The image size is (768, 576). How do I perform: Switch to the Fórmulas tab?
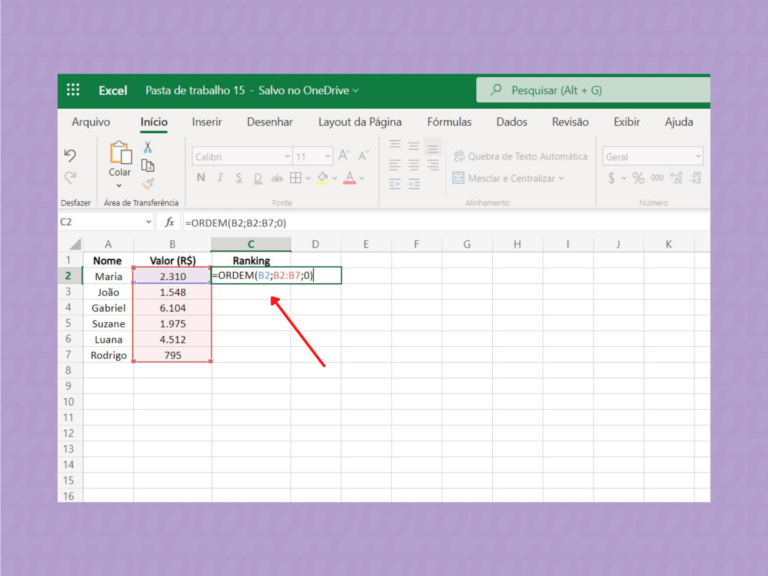[449, 122]
